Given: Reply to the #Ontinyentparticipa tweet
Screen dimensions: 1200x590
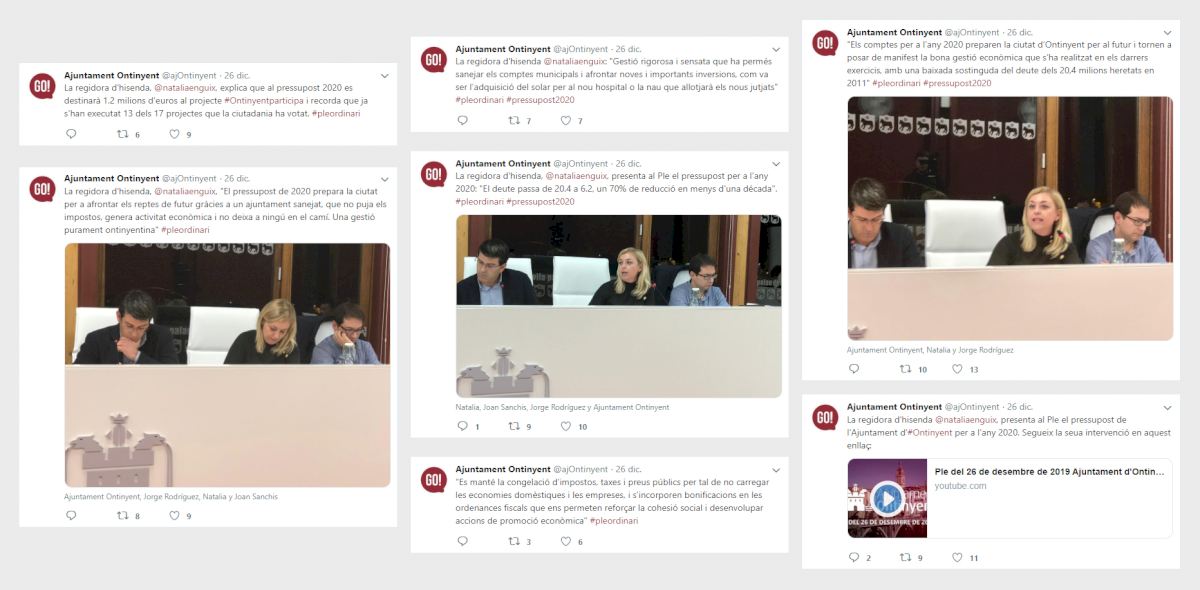Looking at the screenshot, I should click(x=70, y=134).
